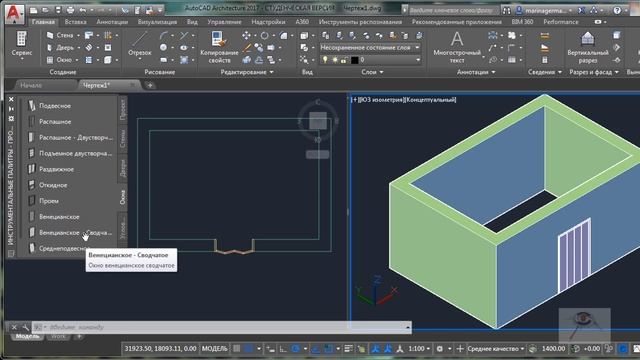
Task: Click the viewport label ЮЗ изометрия
Action: pos(381,100)
